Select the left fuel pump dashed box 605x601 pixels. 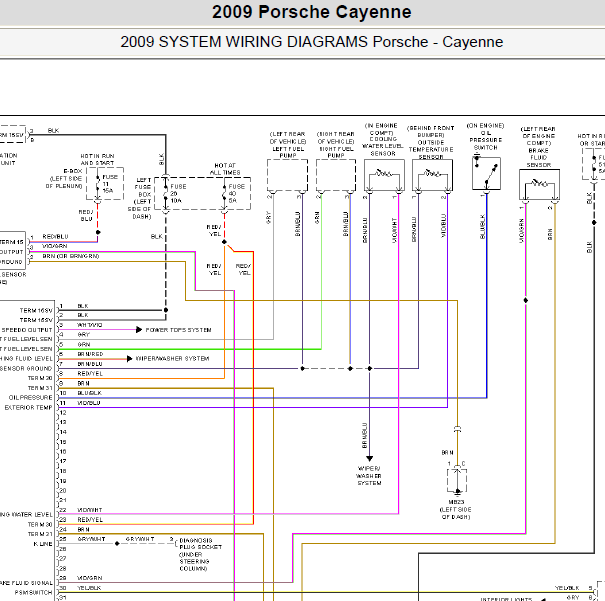[287, 175]
